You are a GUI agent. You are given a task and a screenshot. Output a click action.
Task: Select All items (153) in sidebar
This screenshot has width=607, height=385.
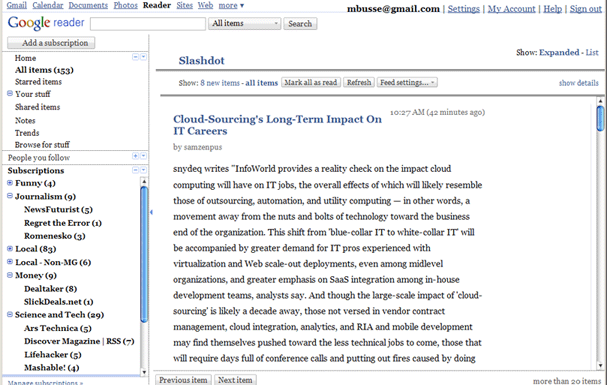tap(44, 70)
